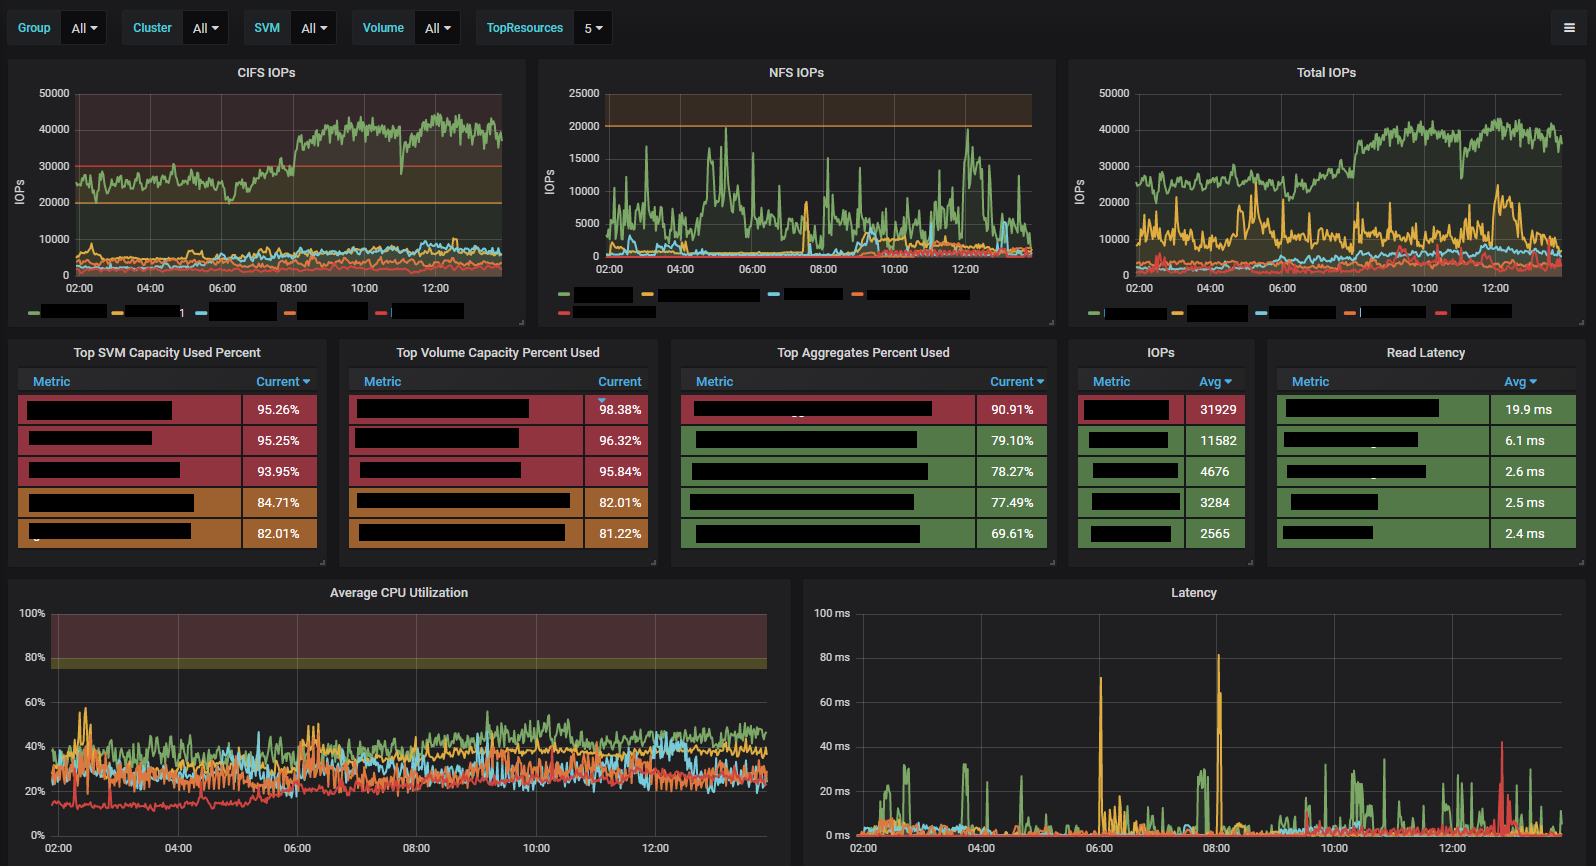1596x866 pixels.
Task: Sort Top Volume Capacity table by Current
Action: point(620,382)
